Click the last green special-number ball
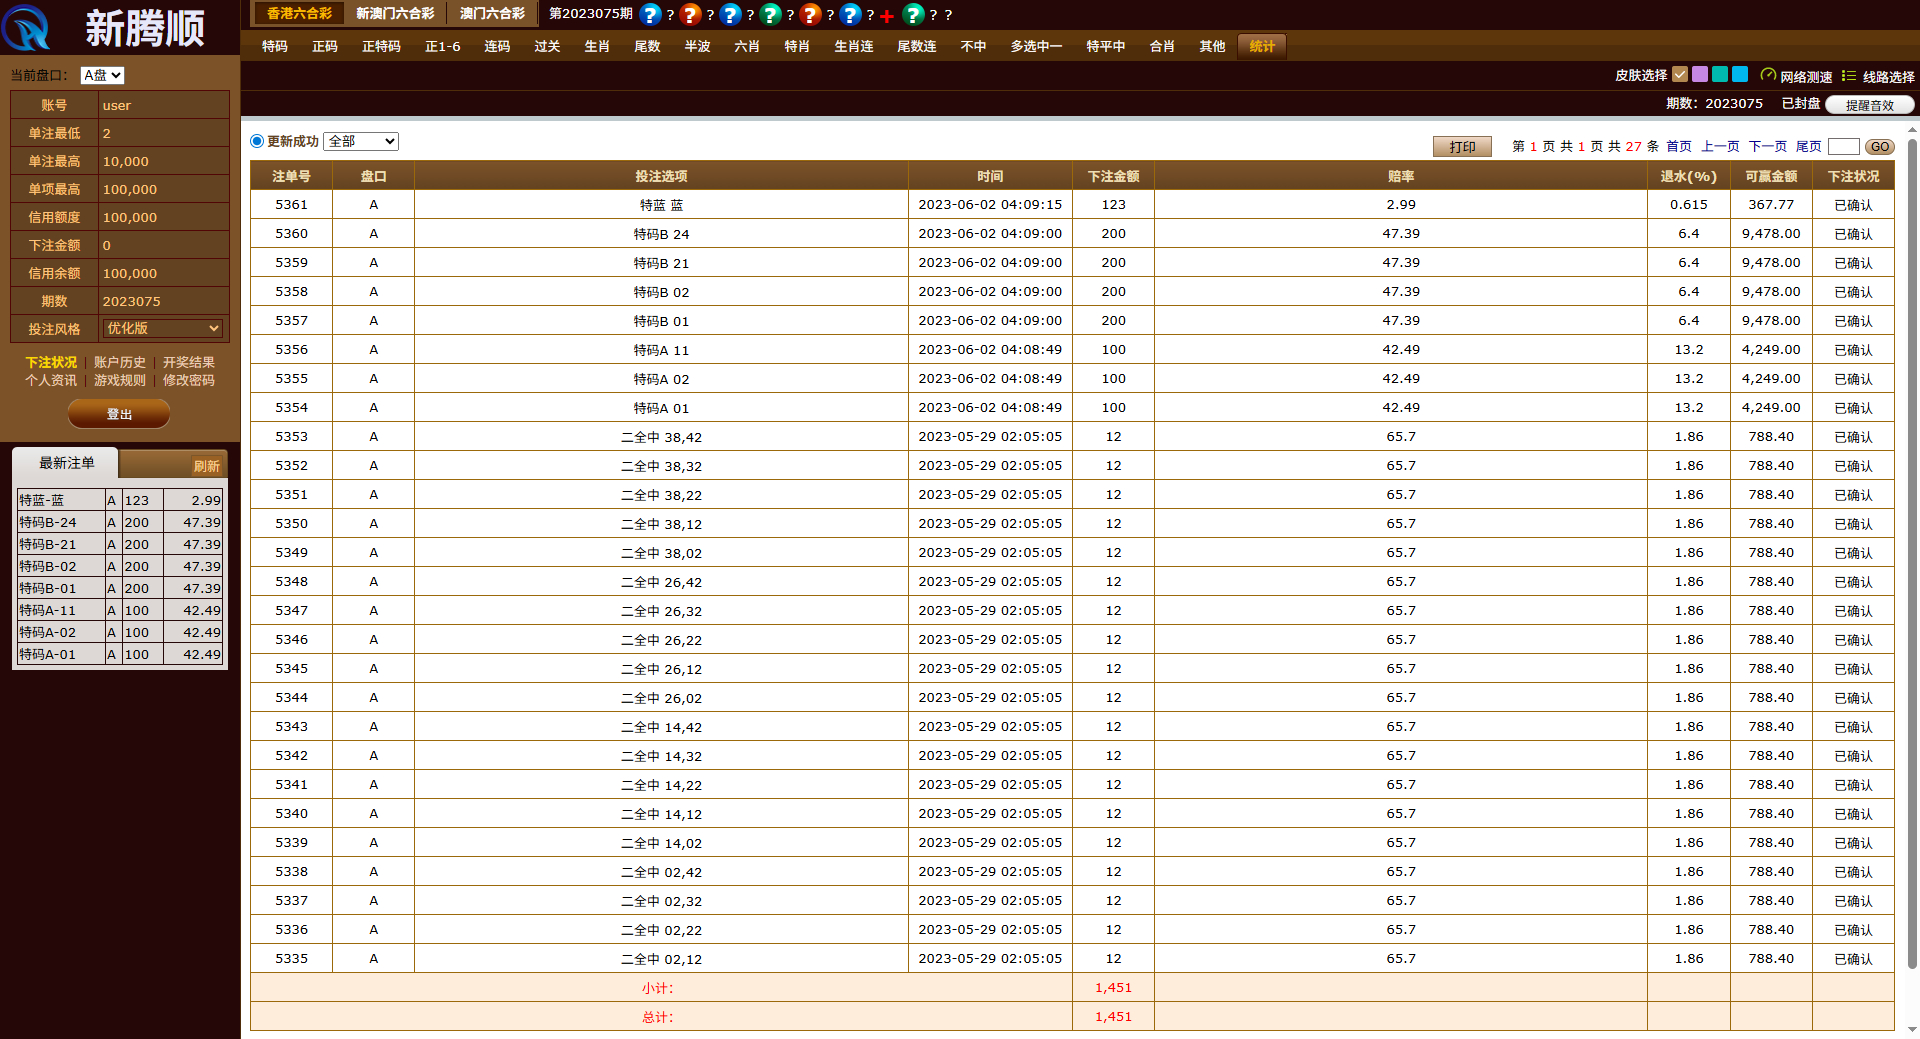Viewport: 1920px width, 1039px height. click(913, 14)
